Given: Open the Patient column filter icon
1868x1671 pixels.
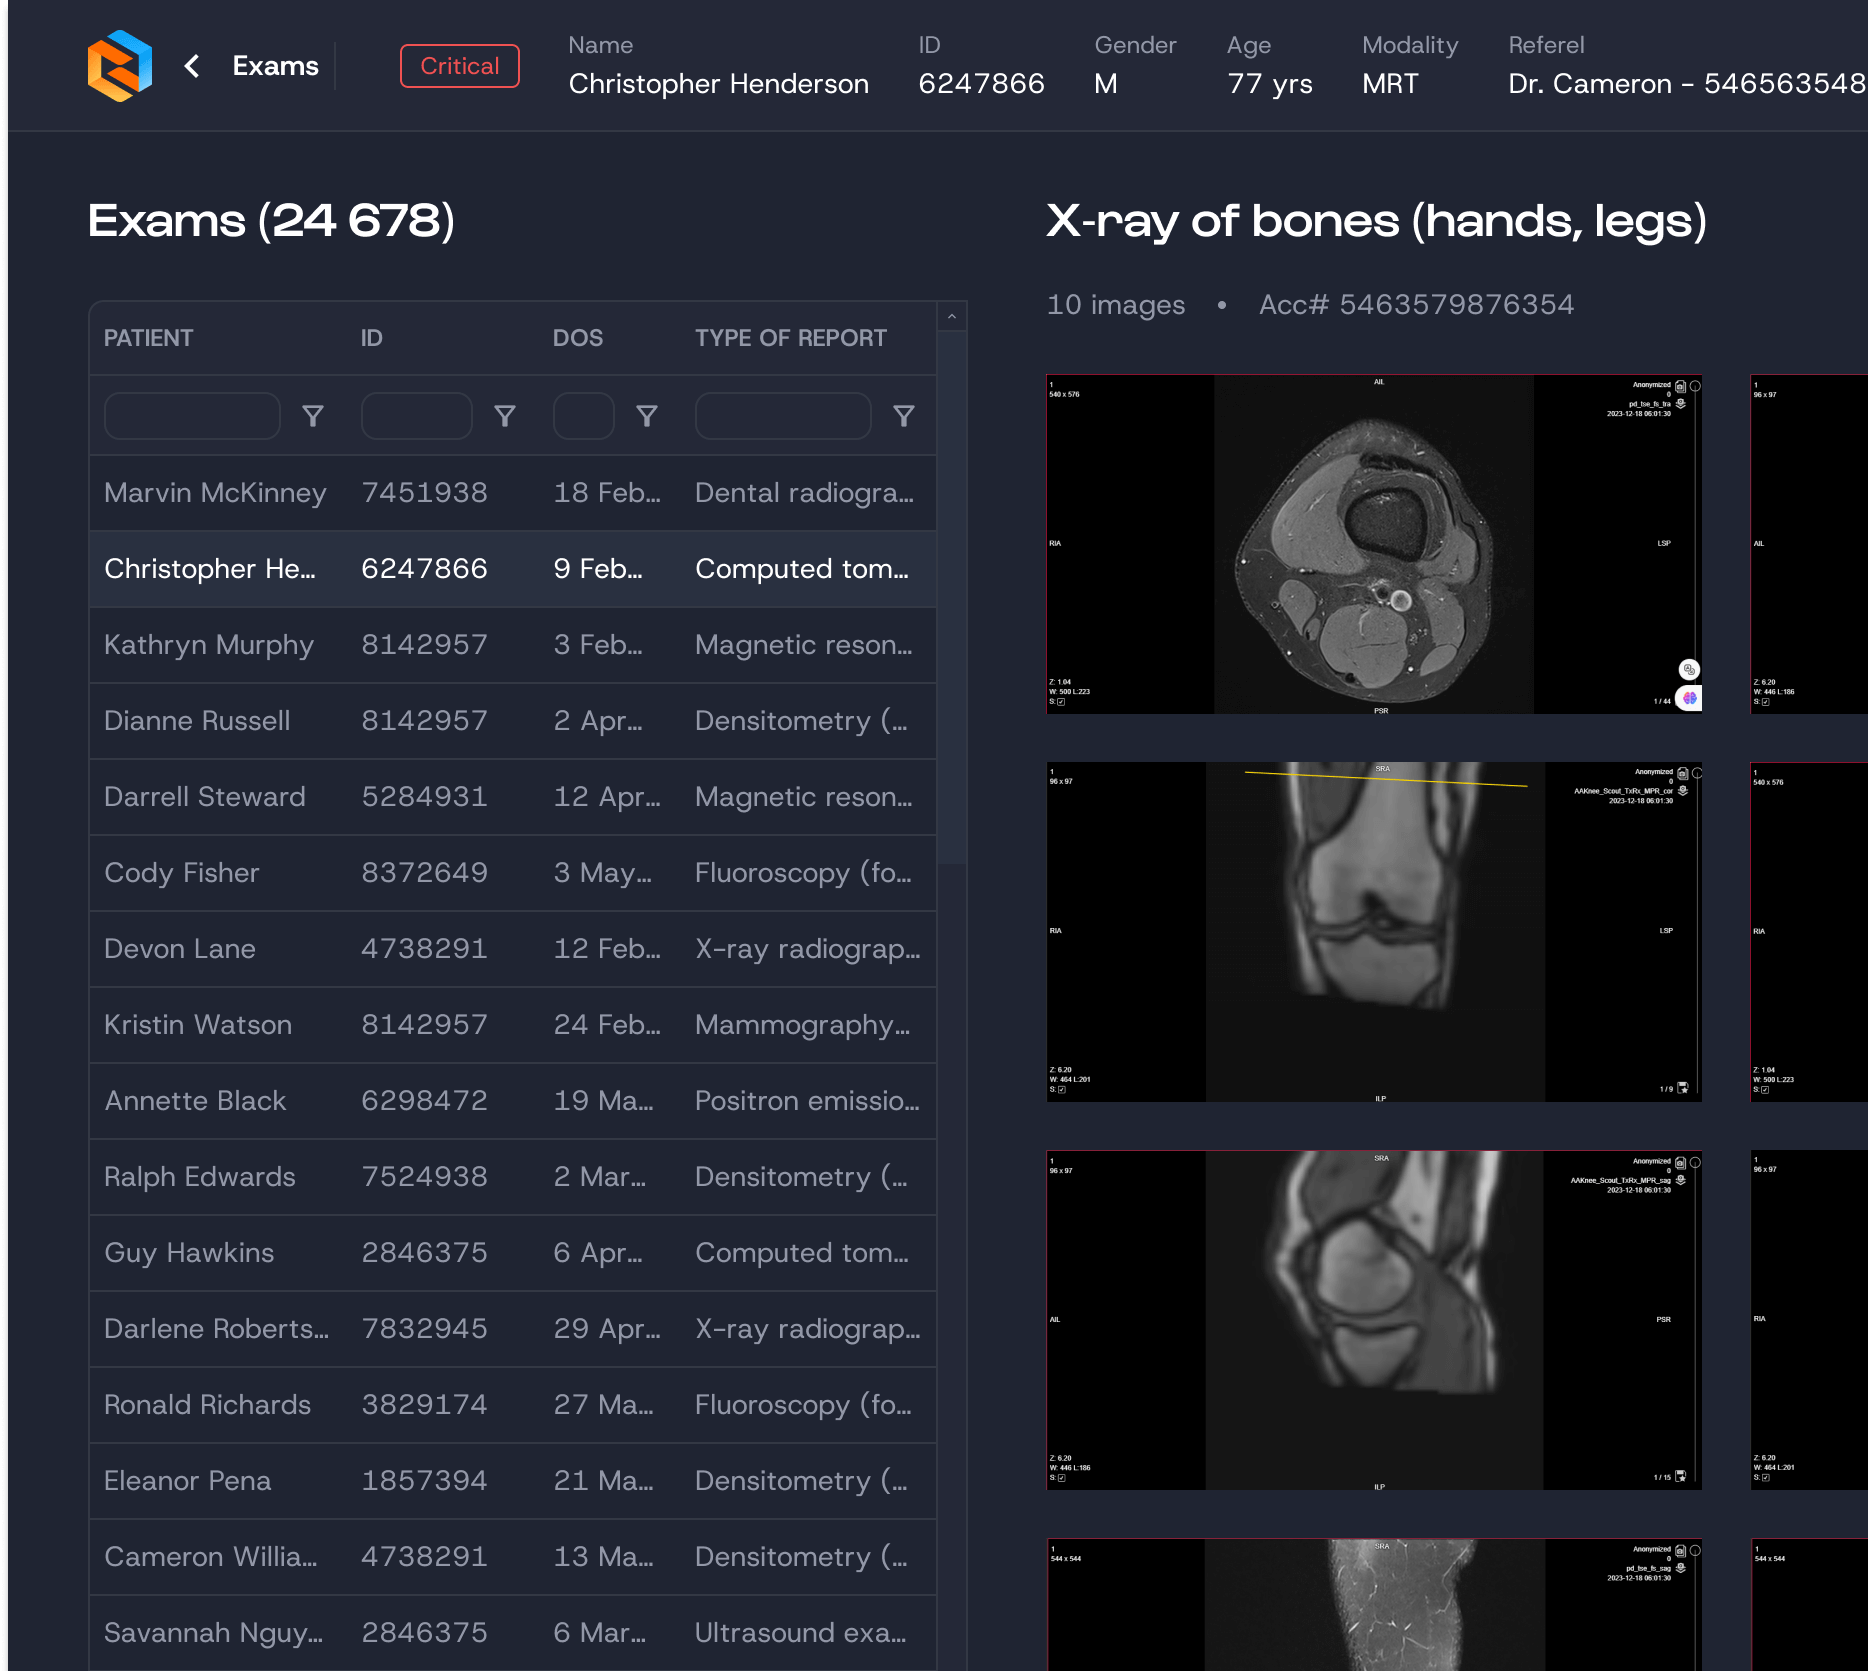Looking at the screenshot, I should pyautogui.click(x=313, y=416).
